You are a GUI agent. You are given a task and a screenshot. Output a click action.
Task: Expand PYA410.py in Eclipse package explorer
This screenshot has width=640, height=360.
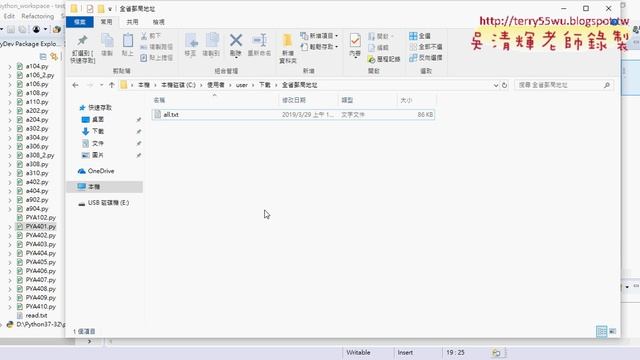tap(10, 307)
